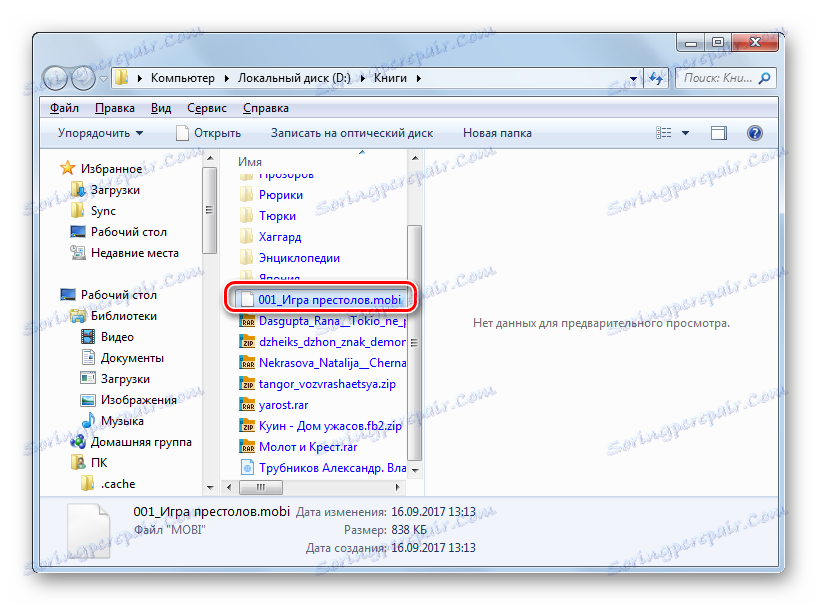Expand arrow after Книги breadcrumb
The width and height of the screenshot is (818, 606).
[x=418, y=78]
